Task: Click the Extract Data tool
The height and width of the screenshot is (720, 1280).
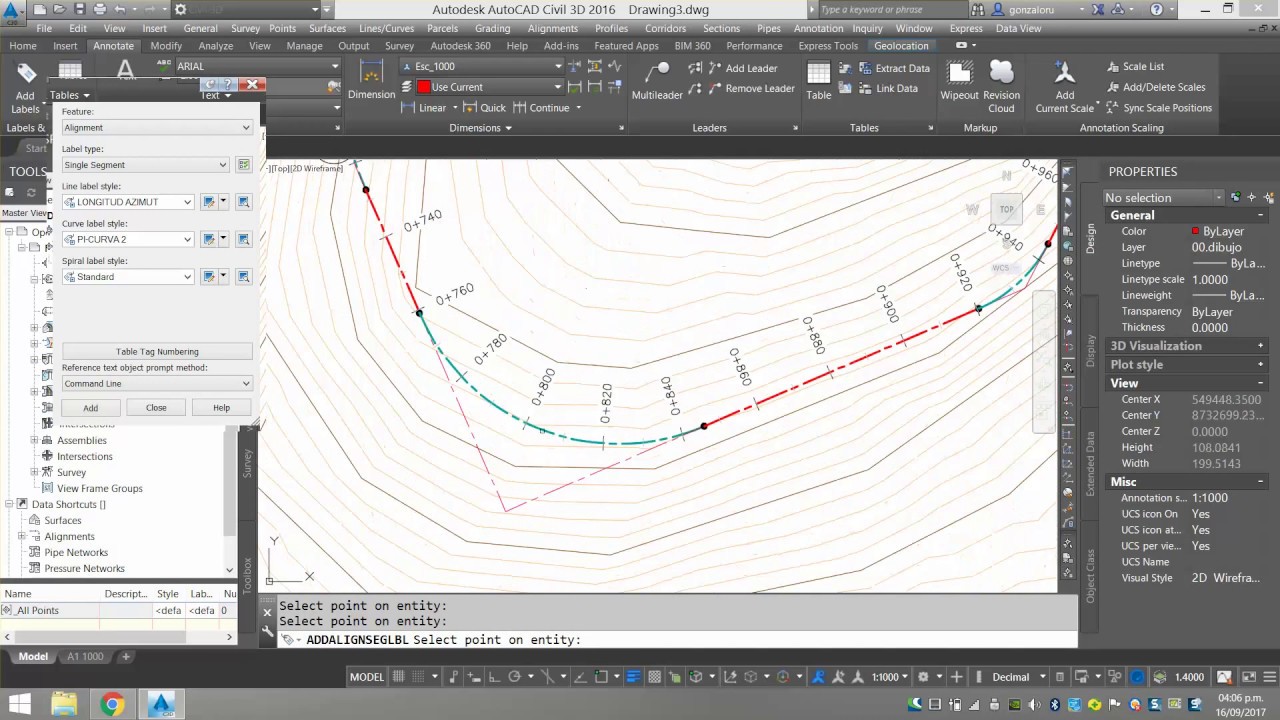Action: [x=894, y=68]
